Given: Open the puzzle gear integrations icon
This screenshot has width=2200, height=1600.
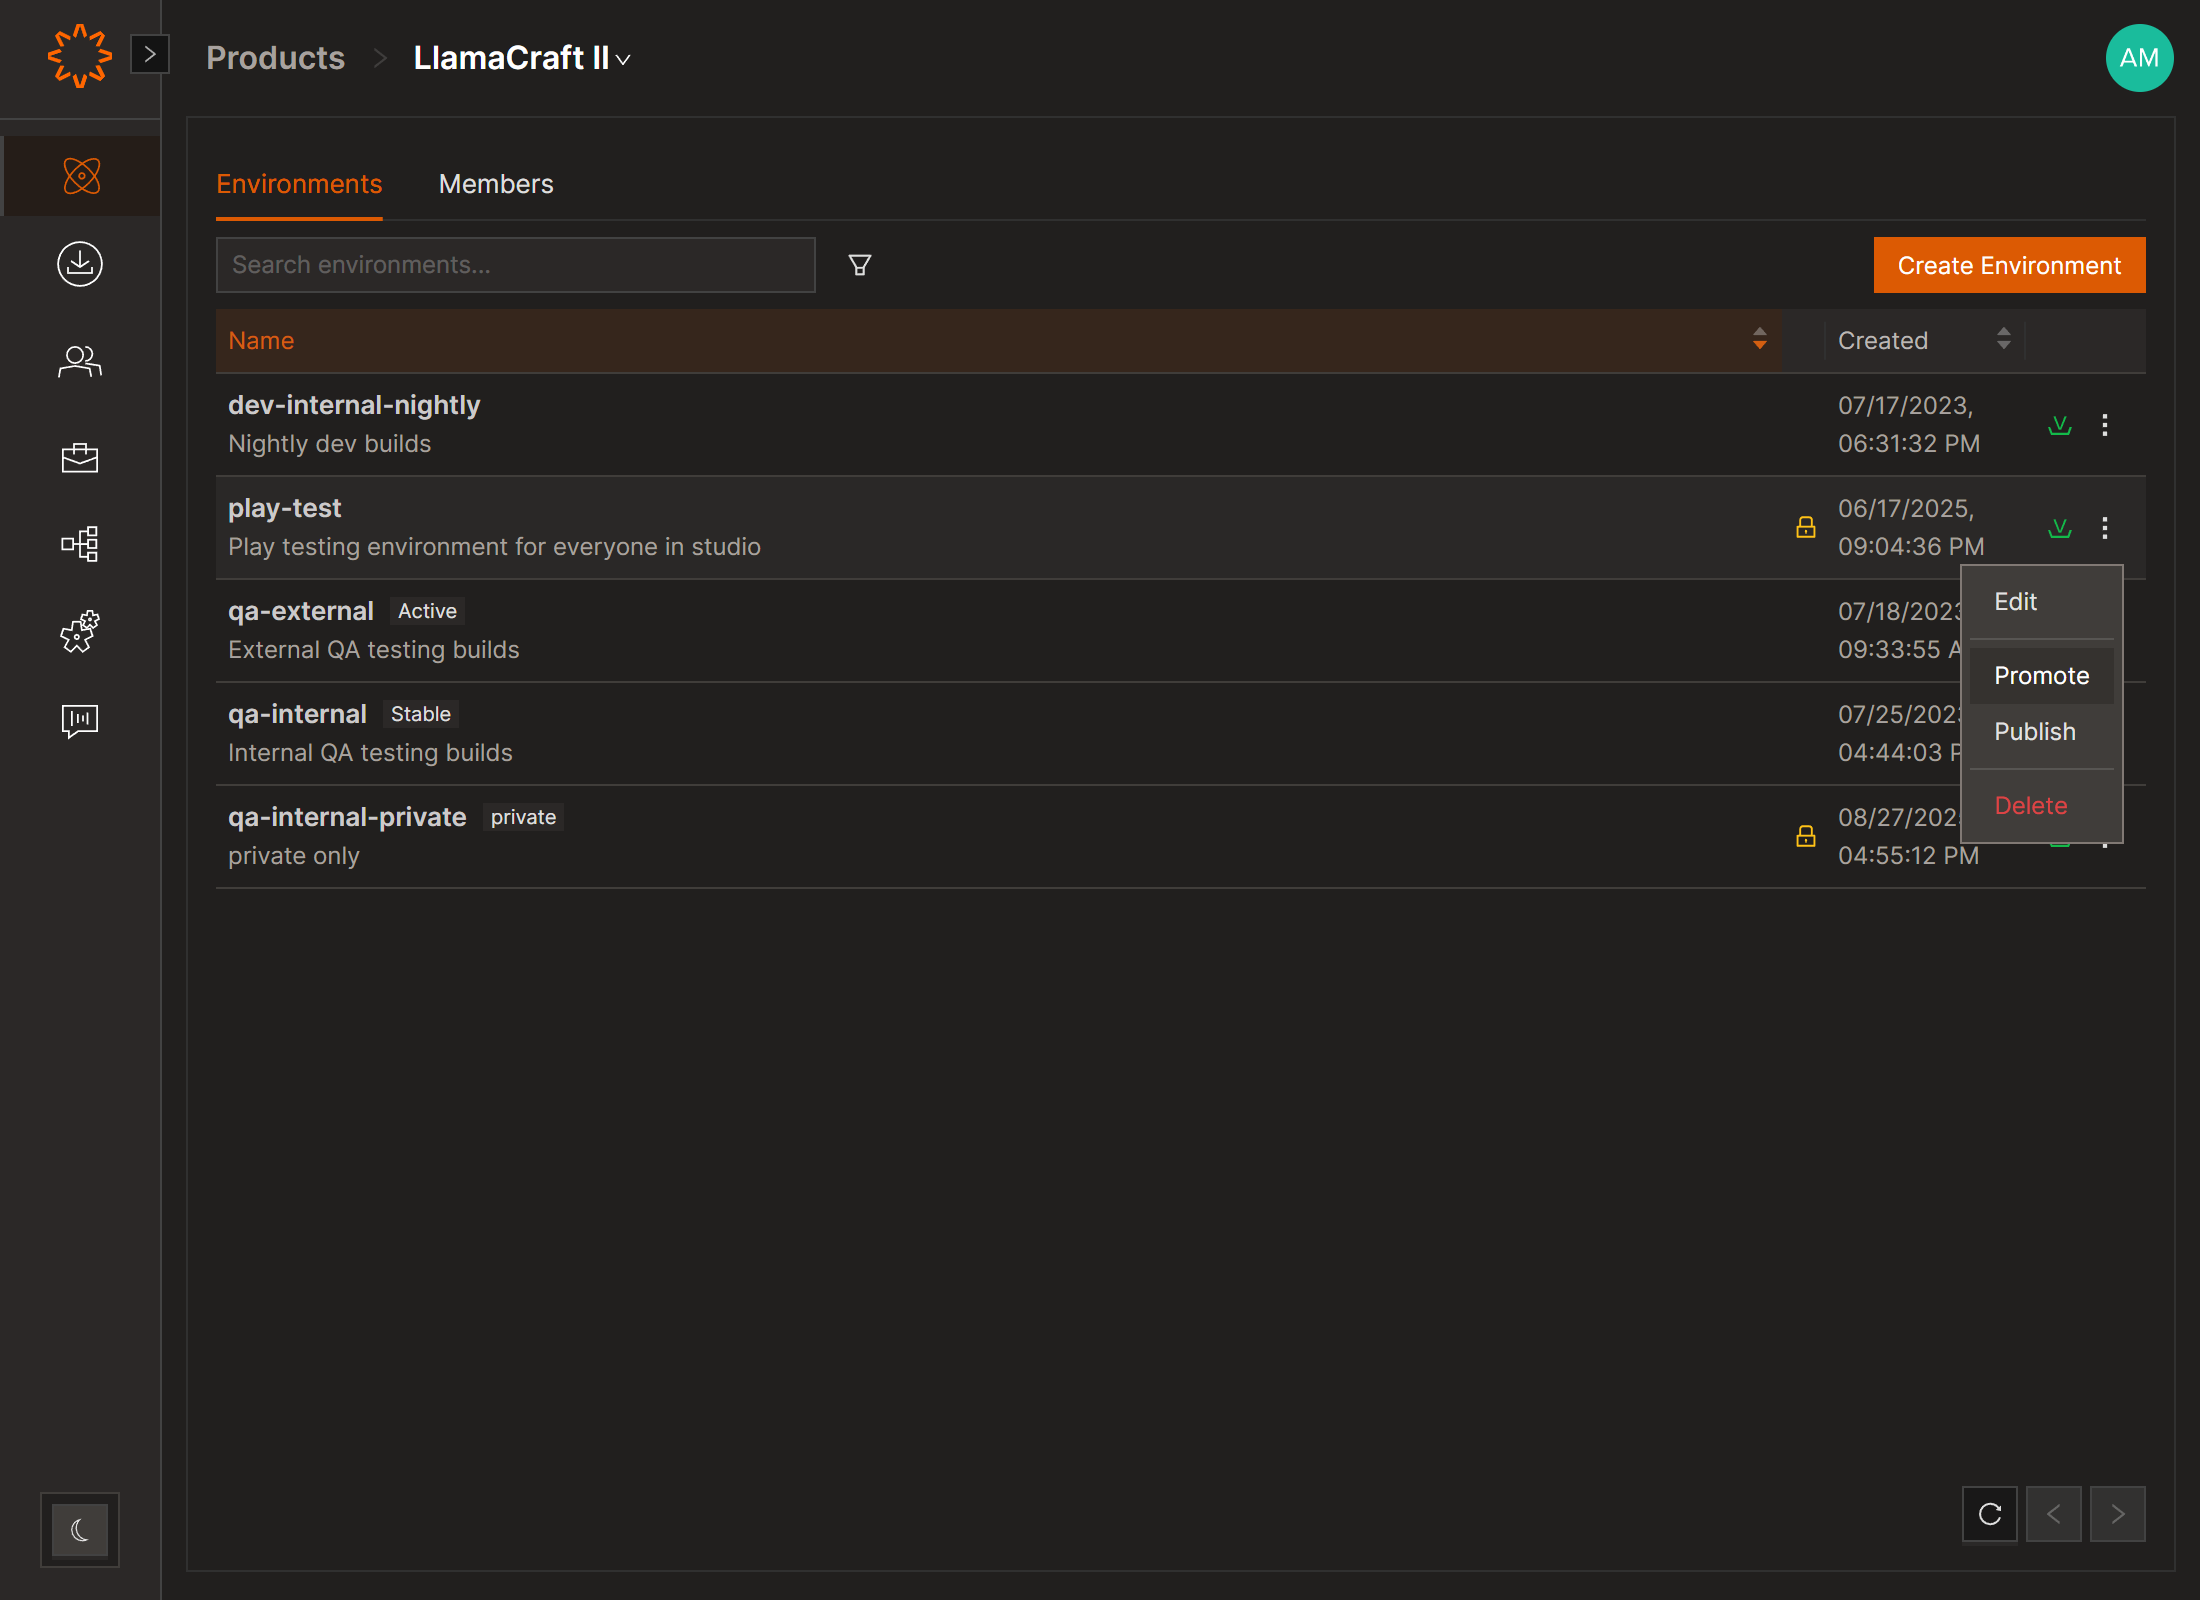Looking at the screenshot, I should pyautogui.click(x=80, y=632).
